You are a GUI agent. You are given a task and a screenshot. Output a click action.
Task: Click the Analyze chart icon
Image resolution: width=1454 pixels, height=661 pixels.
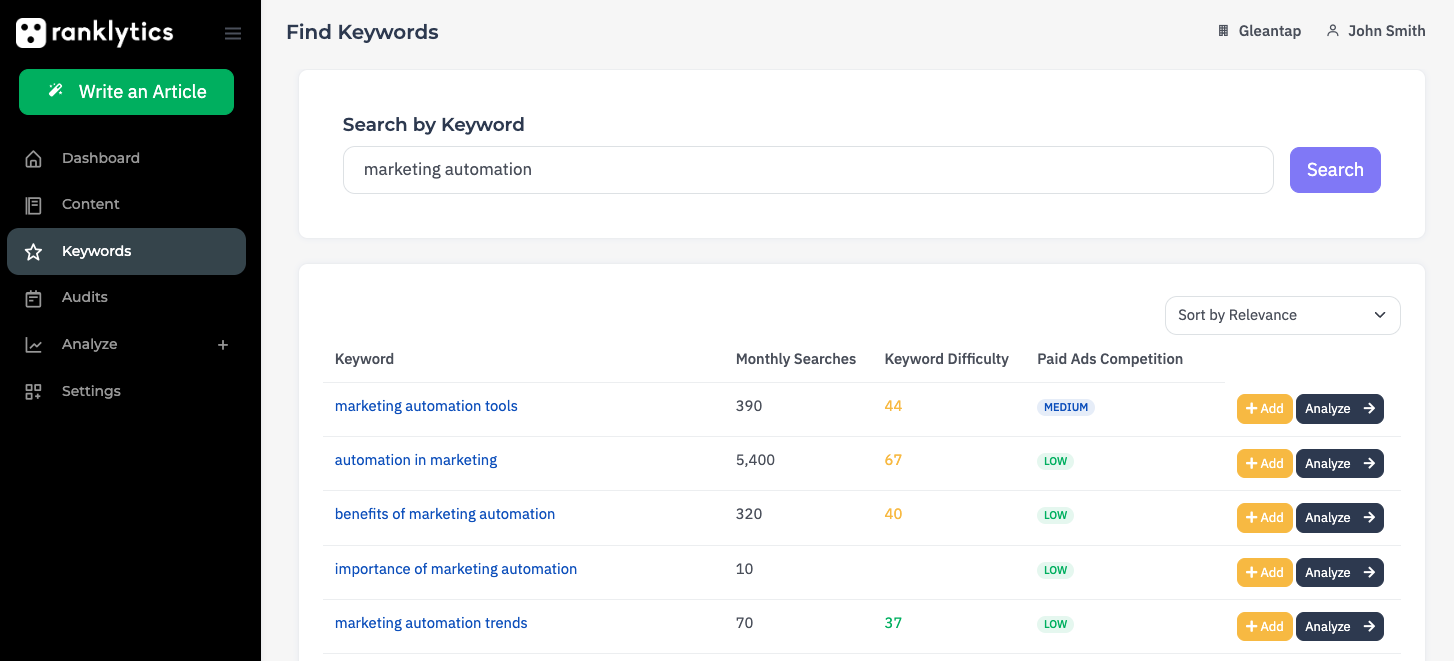point(34,345)
